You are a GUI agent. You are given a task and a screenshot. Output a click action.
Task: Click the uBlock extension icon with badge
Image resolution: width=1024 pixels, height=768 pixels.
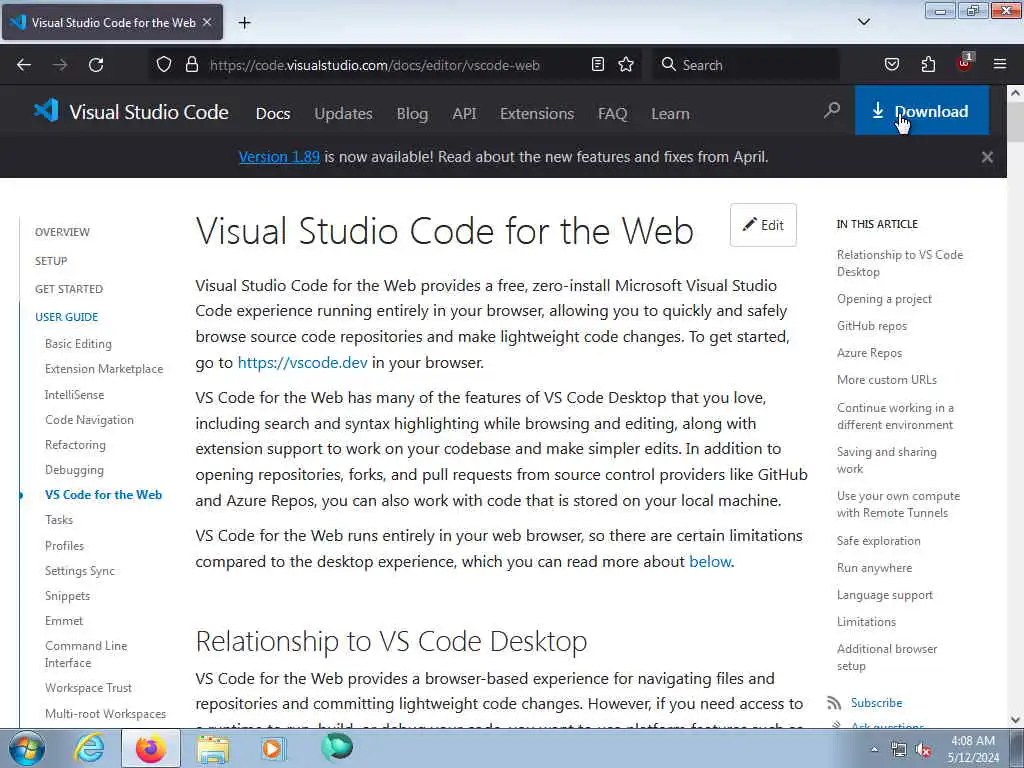tap(965, 63)
